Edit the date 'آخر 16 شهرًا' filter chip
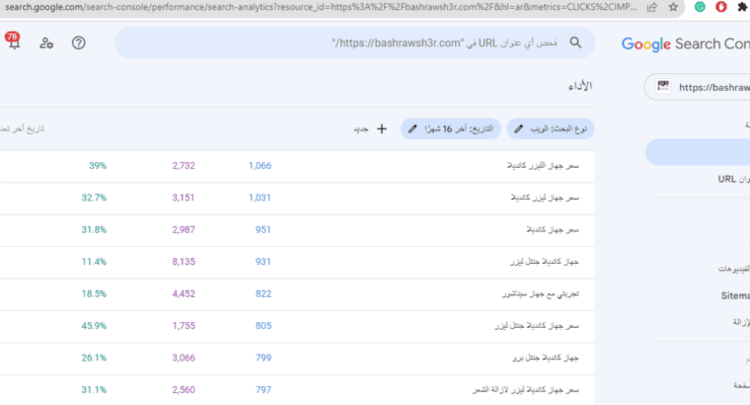The width and height of the screenshot is (750, 405). pos(451,129)
